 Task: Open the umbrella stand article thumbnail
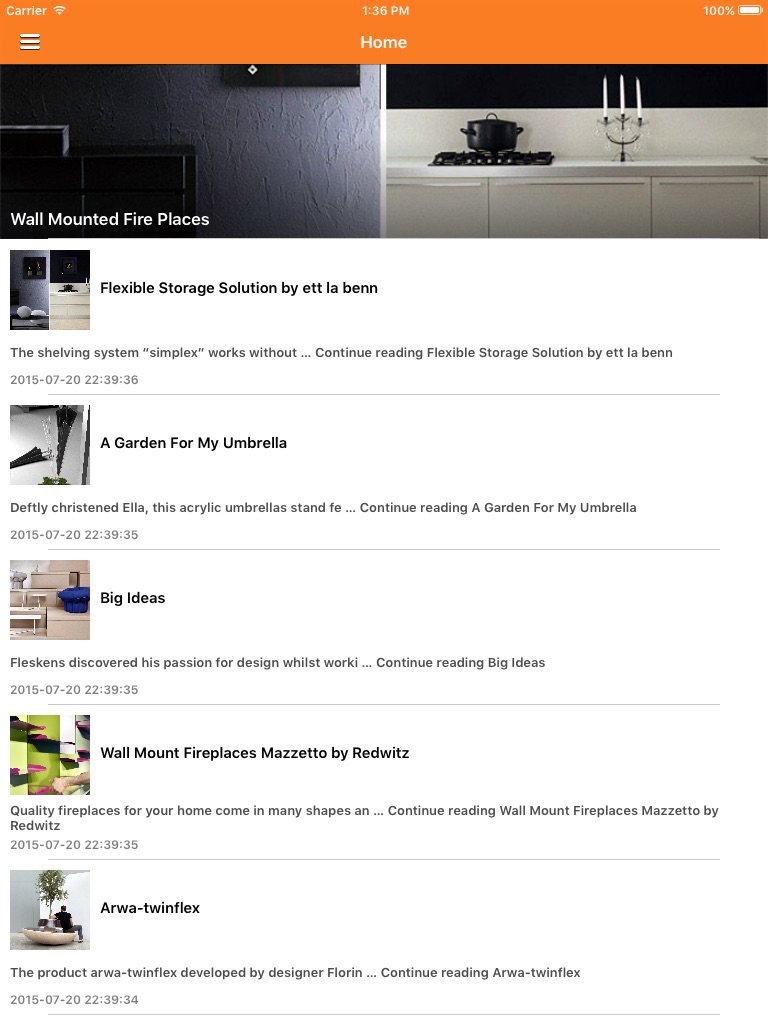pos(50,445)
